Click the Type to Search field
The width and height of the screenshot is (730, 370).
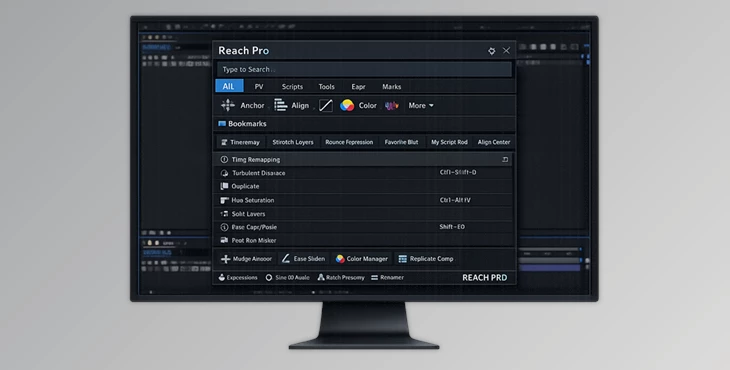[x=364, y=69]
